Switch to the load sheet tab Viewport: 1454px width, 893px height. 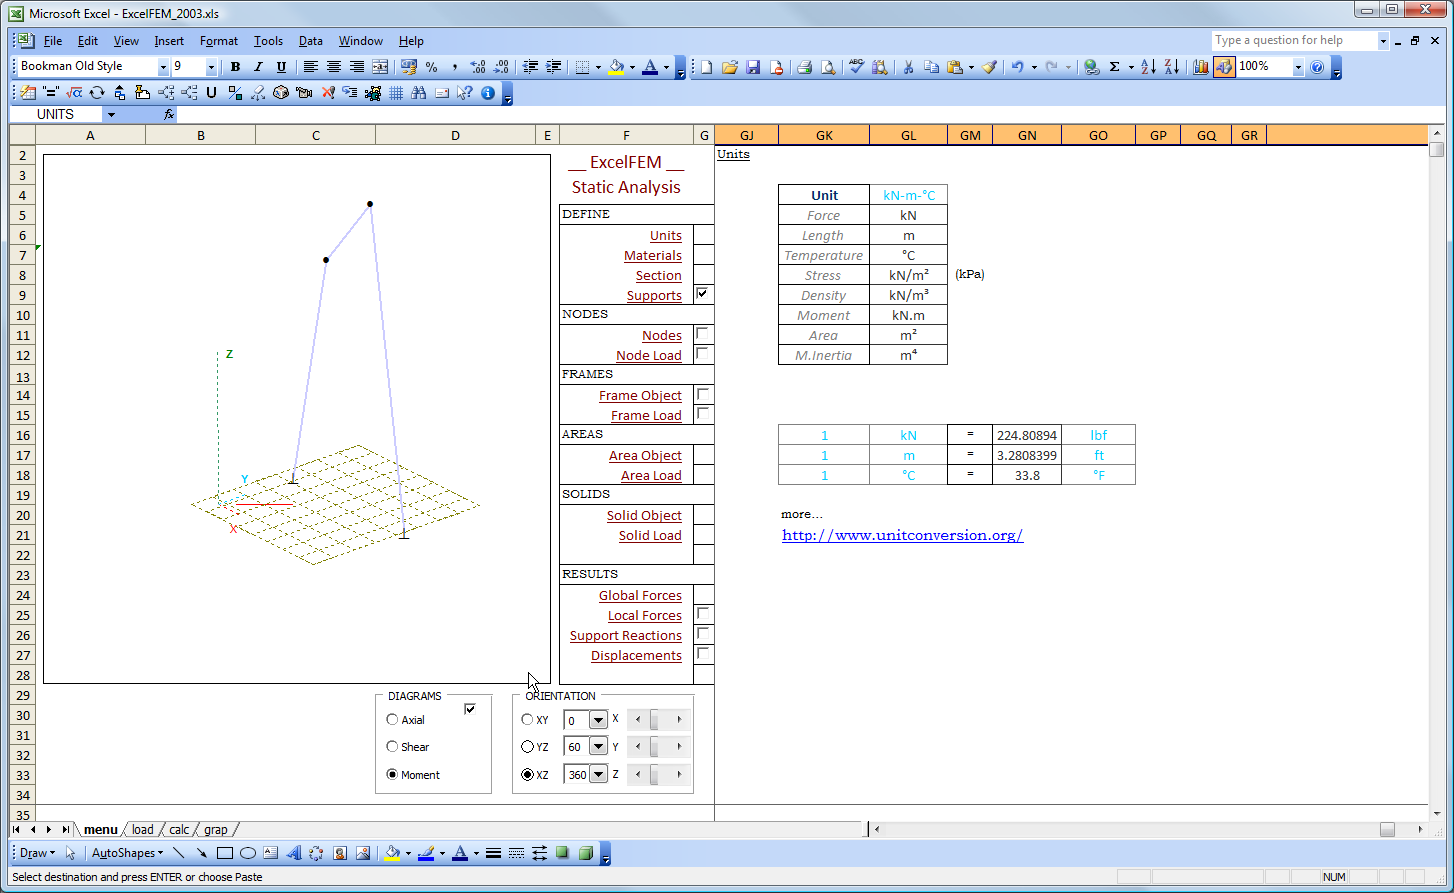click(143, 830)
